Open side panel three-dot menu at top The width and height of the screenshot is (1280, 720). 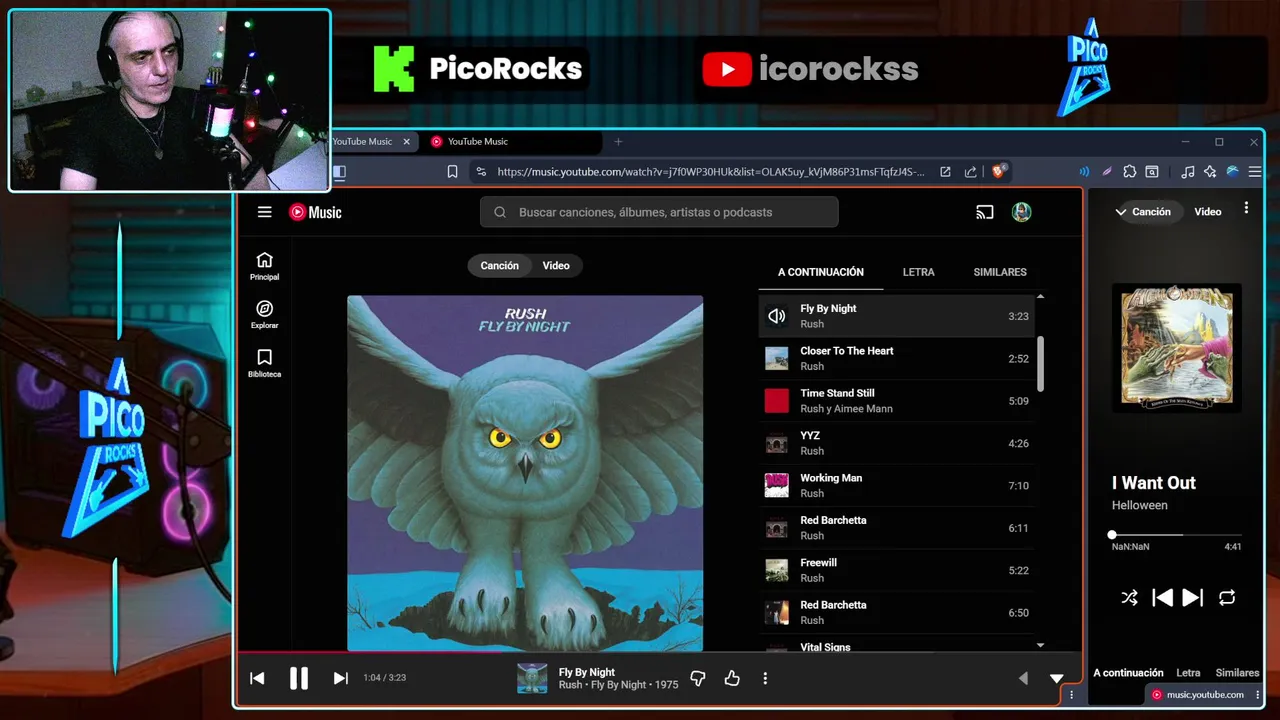1246,208
